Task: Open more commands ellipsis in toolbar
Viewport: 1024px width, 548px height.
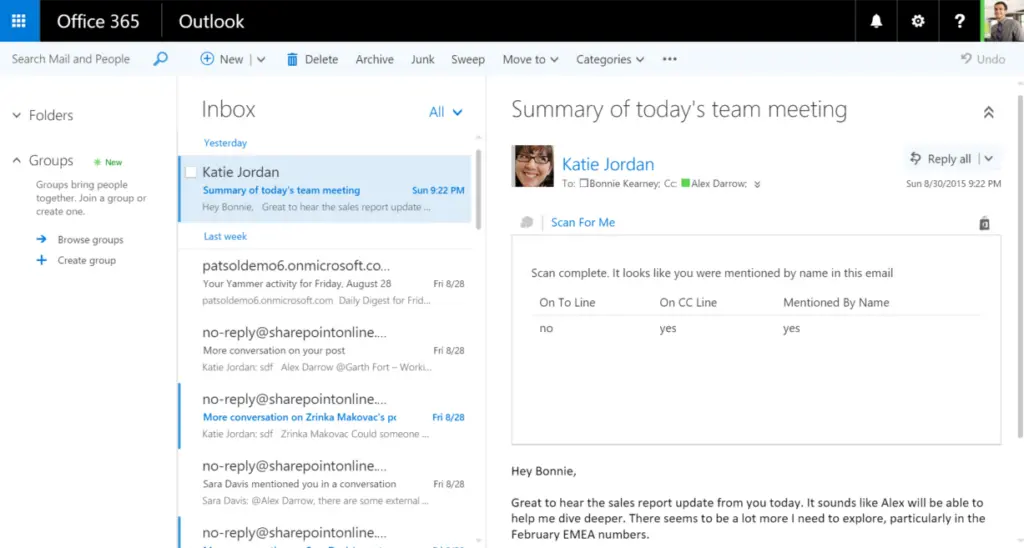Action: tap(669, 59)
